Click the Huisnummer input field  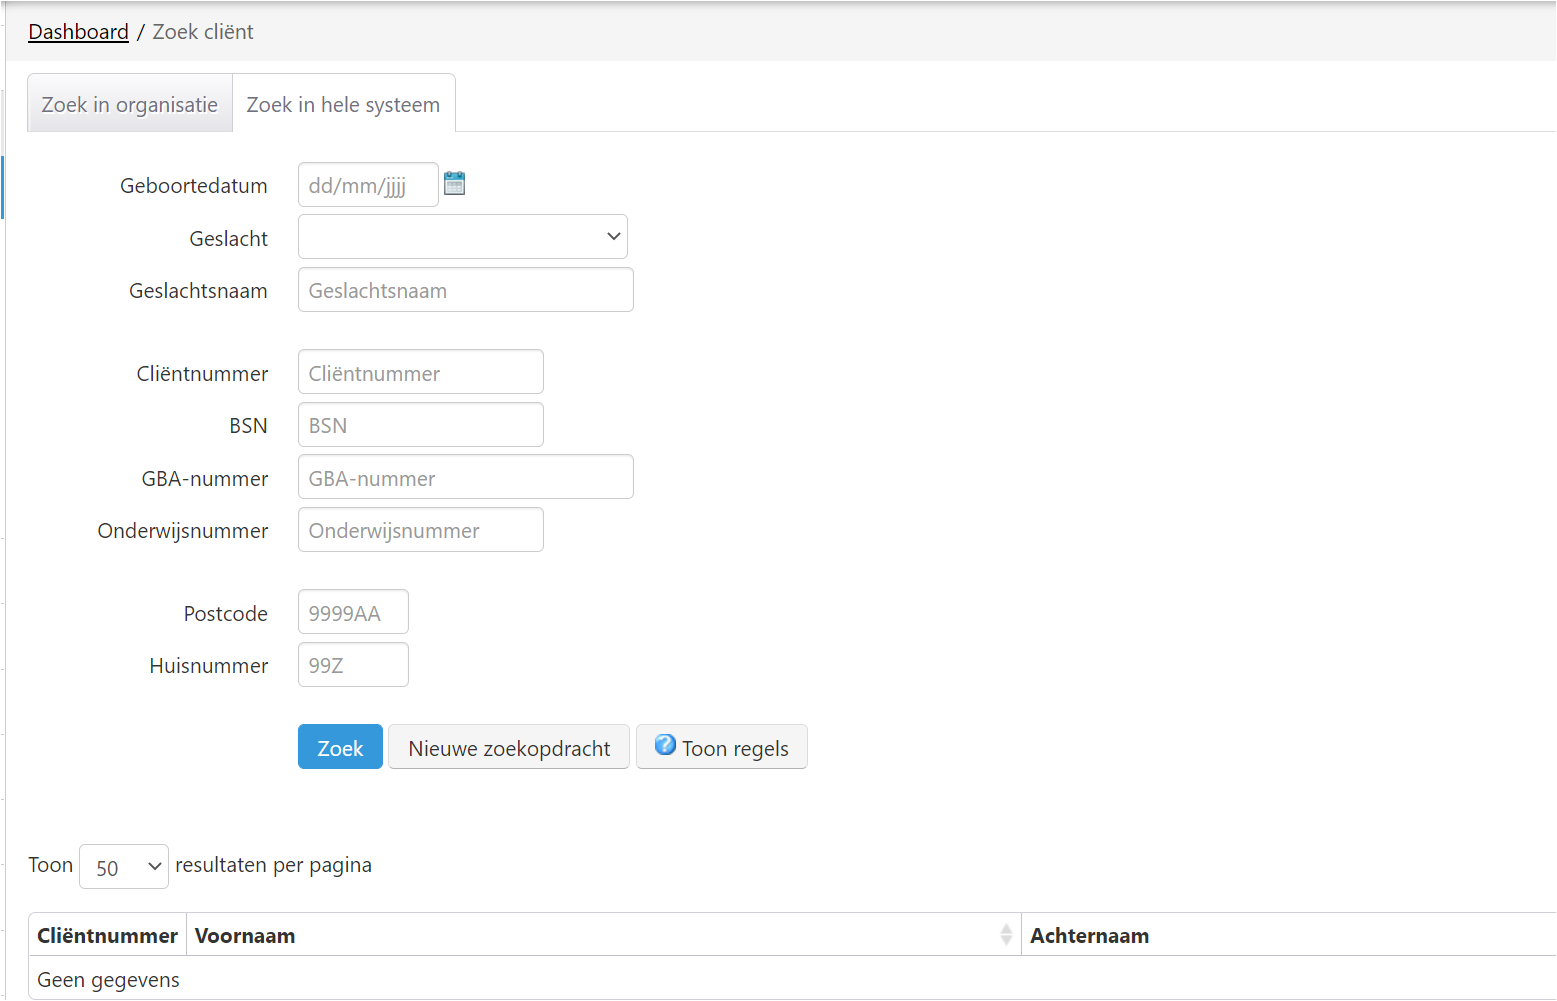point(353,665)
